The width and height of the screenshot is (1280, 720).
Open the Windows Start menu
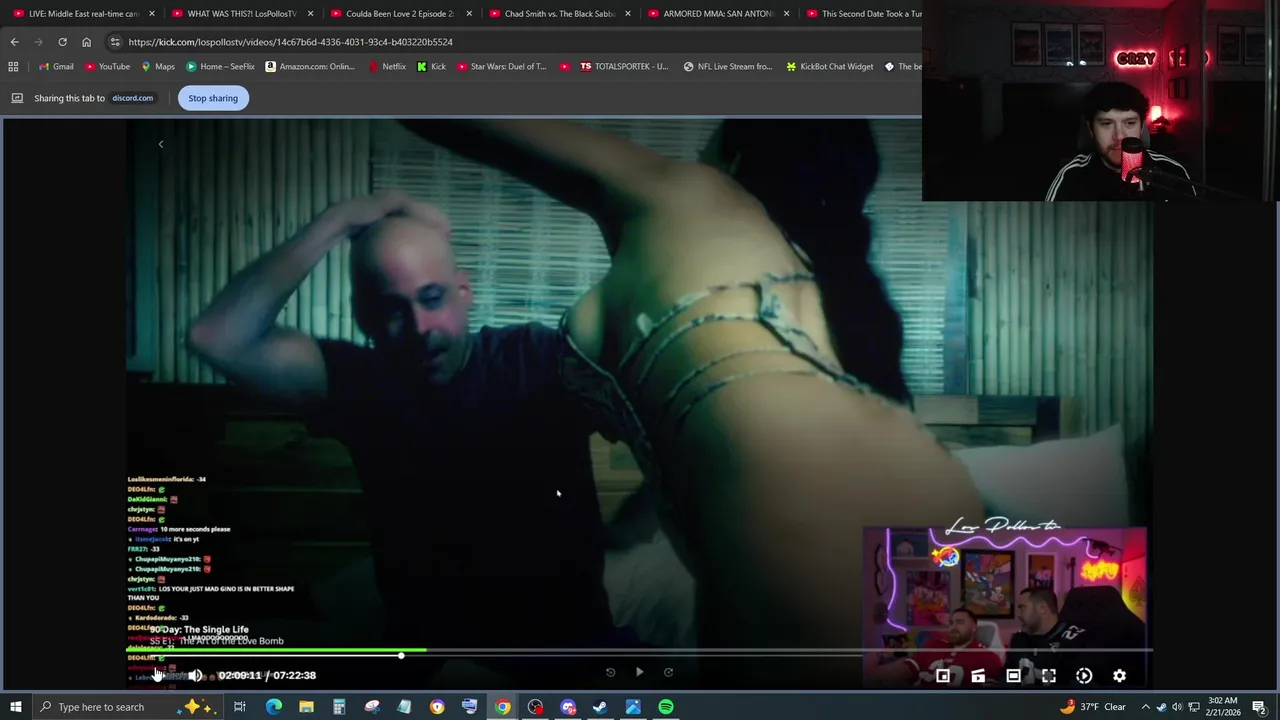tap(15, 707)
